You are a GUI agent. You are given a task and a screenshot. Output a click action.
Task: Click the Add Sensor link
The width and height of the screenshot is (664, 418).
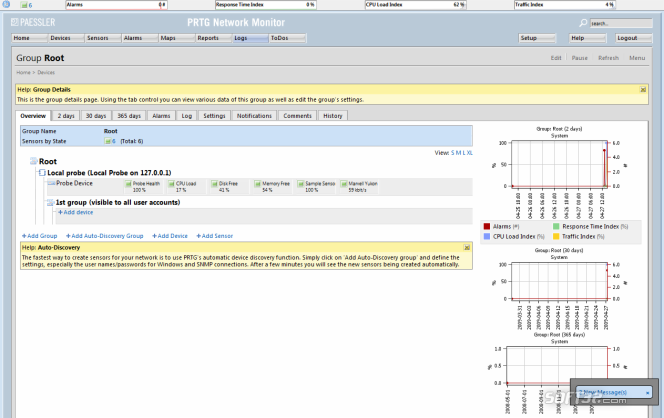(215, 236)
